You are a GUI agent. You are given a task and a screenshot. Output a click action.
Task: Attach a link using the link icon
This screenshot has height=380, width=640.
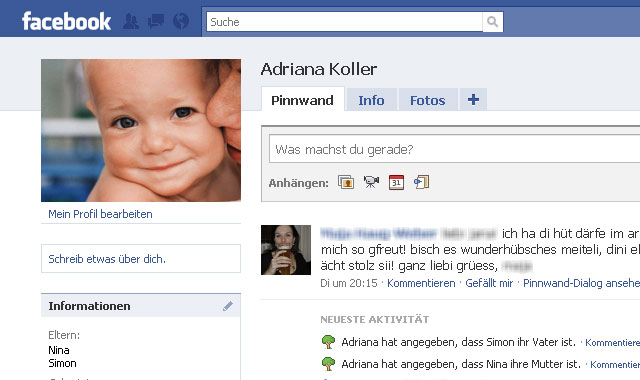422,182
